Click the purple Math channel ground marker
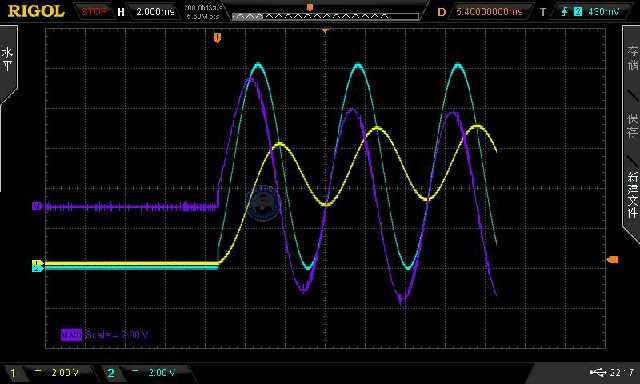640x384 pixels. pyautogui.click(x=37, y=206)
